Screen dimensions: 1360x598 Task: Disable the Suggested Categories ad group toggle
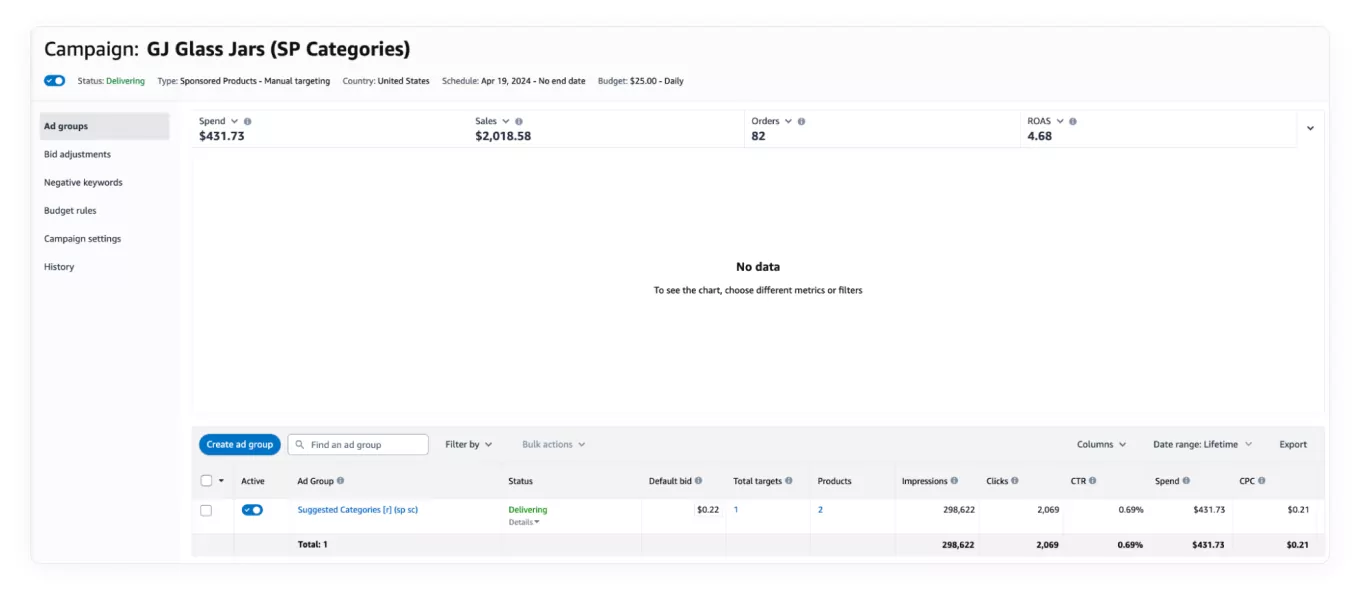pyautogui.click(x=252, y=510)
